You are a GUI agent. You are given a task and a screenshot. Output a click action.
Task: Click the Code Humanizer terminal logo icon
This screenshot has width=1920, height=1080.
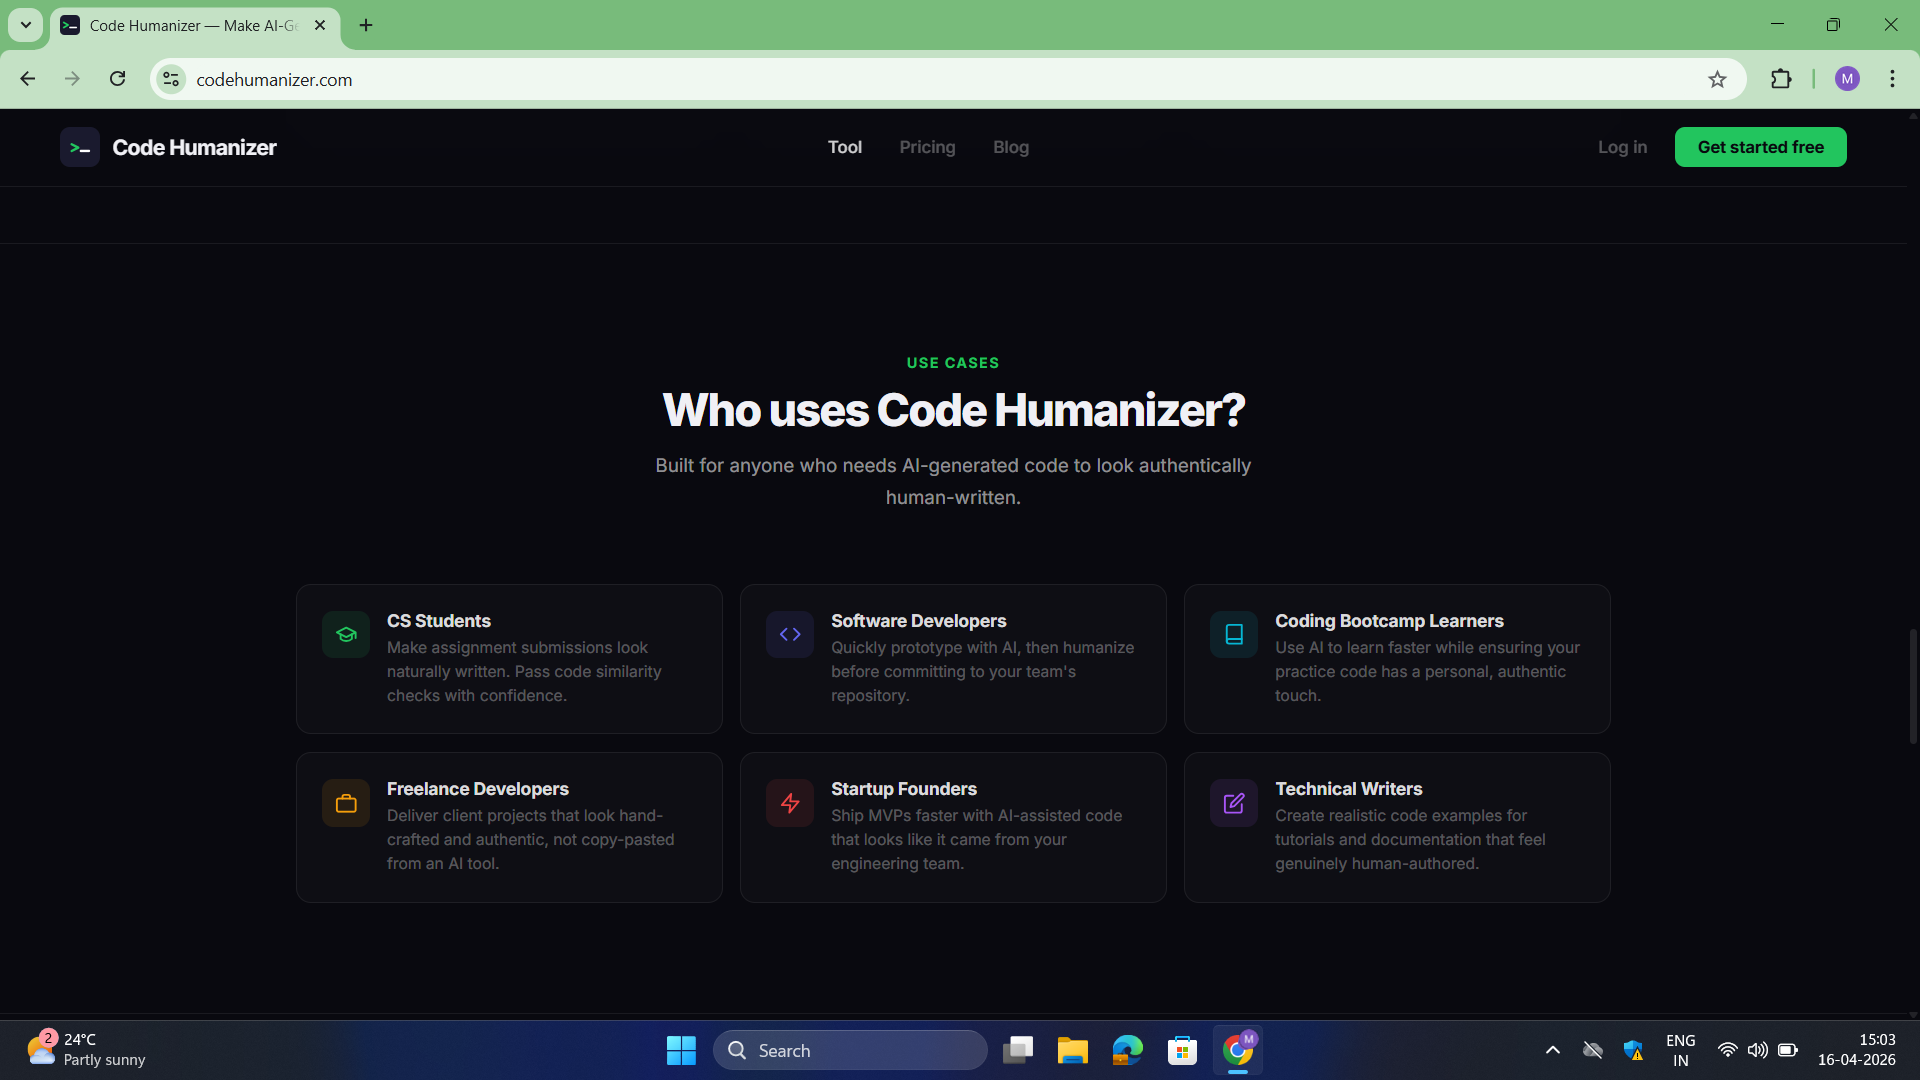(80, 147)
